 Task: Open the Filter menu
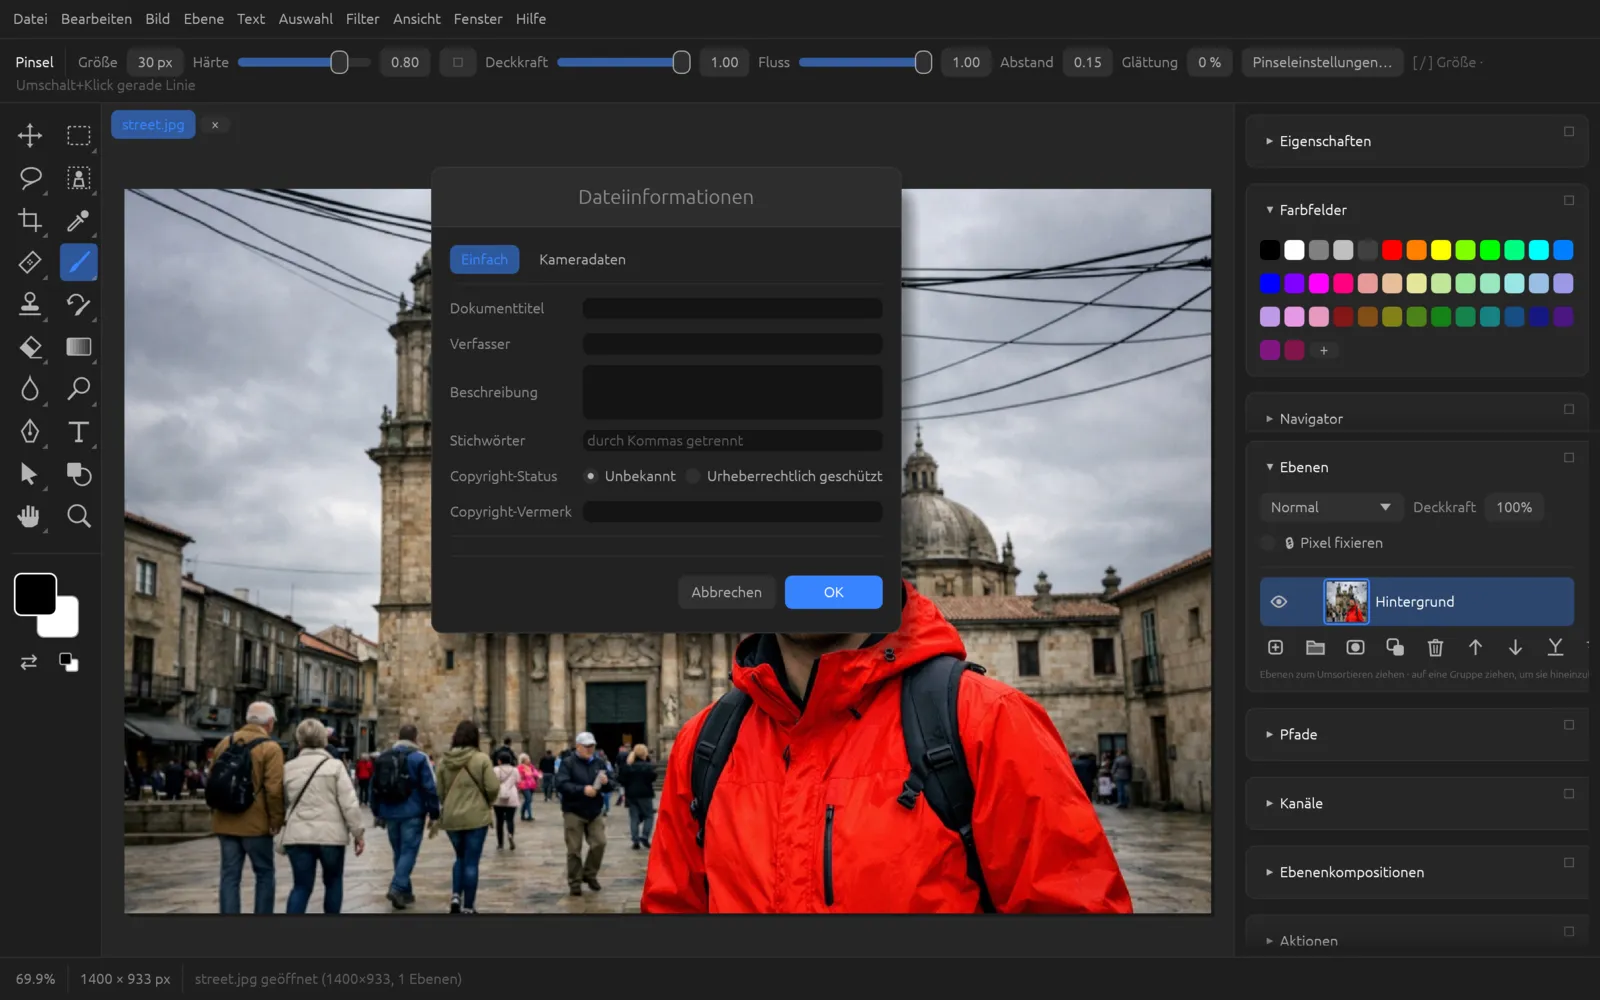(x=362, y=19)
